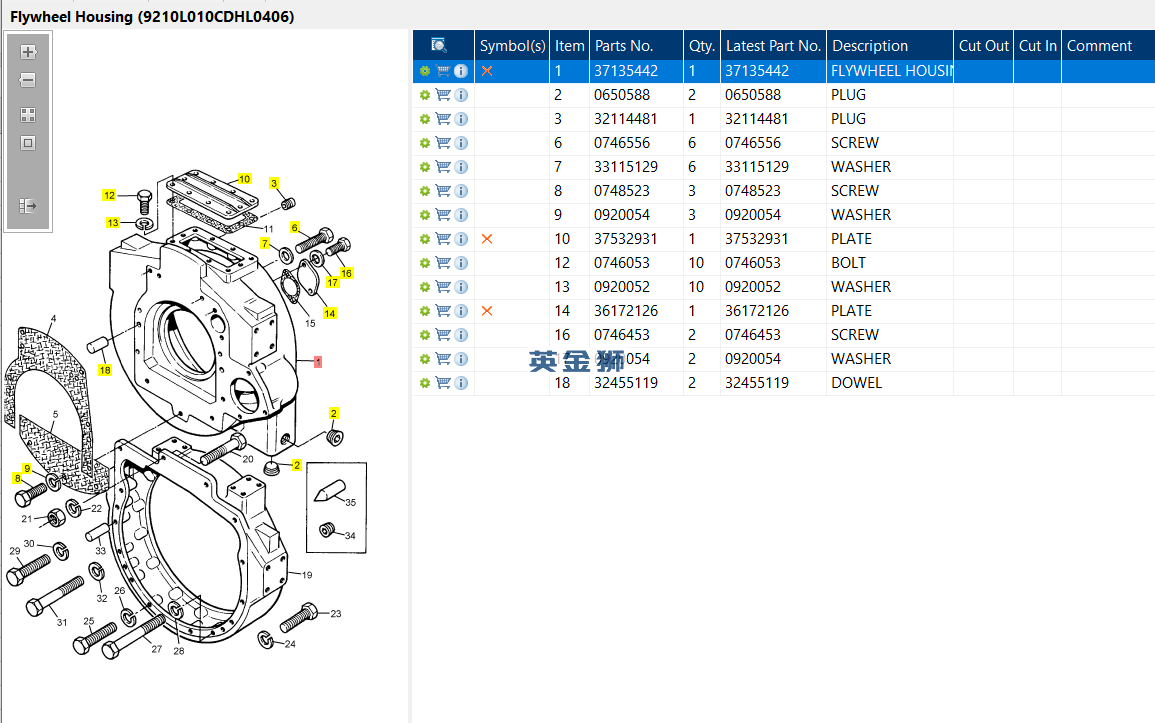Image resolution: width=1155 pixels, height=723 pixels.
Task: Open info for part 0748523 screw
Action: coord(461,191)
